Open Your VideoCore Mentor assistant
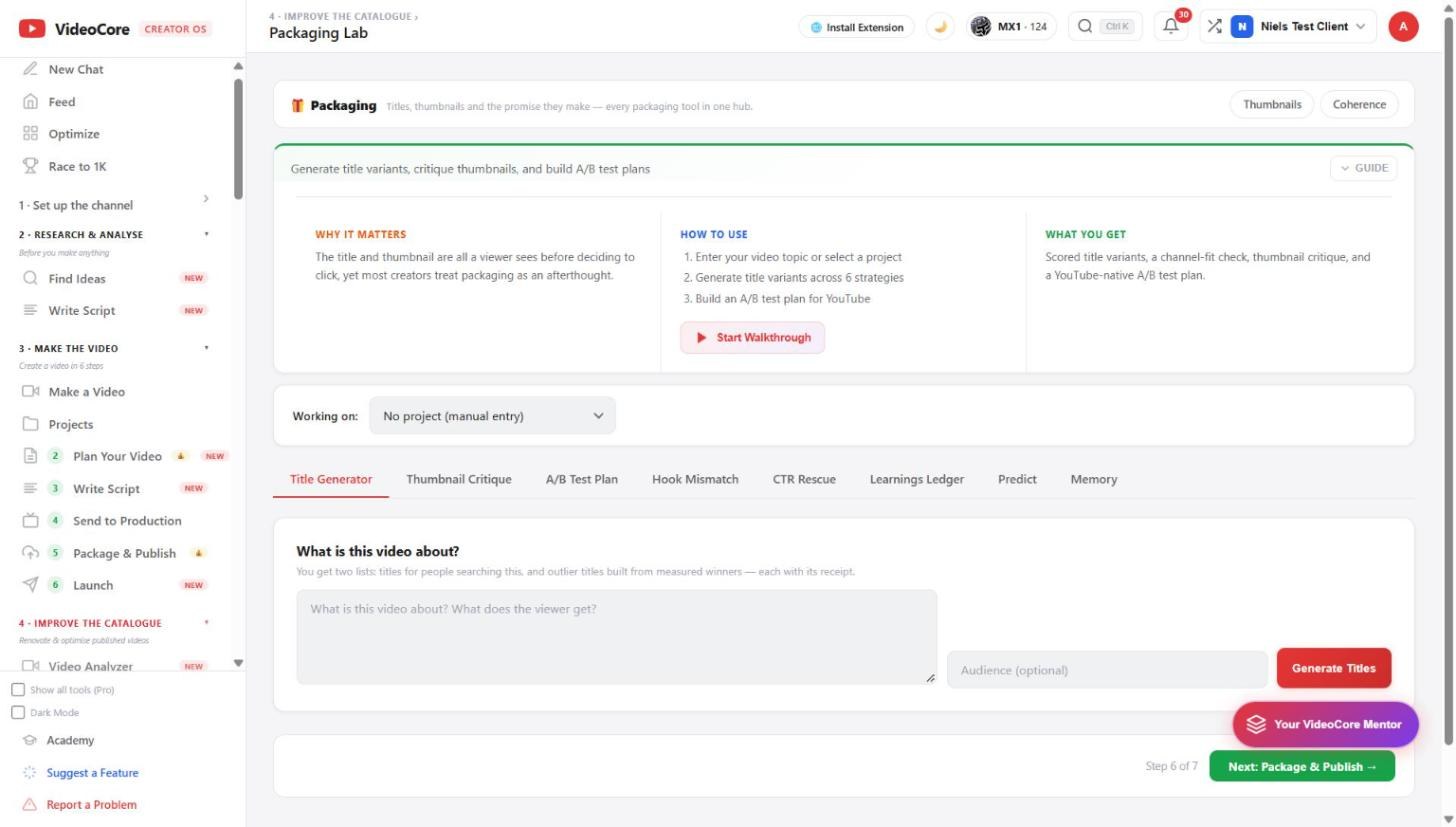Viewport: 1456px width, 827px height. pyautogui.click(x=1325, y=724)
